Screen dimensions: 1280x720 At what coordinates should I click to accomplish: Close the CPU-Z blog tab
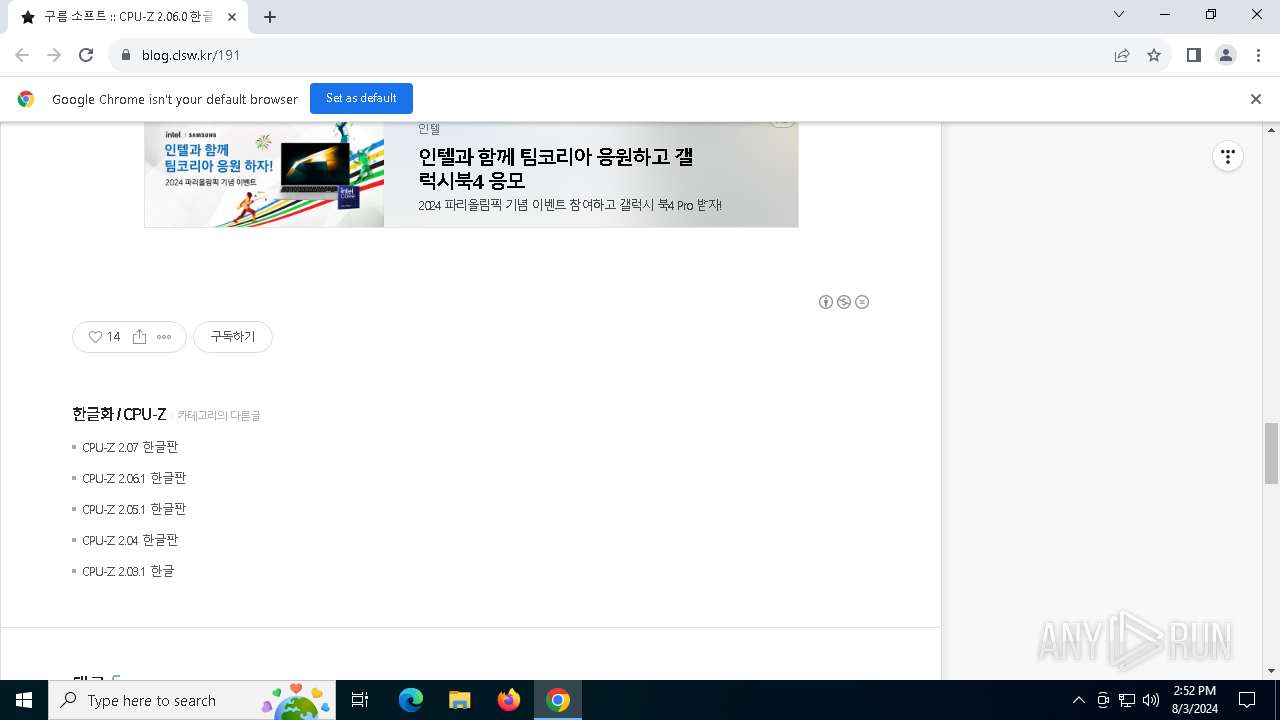[x=233, y=17]
